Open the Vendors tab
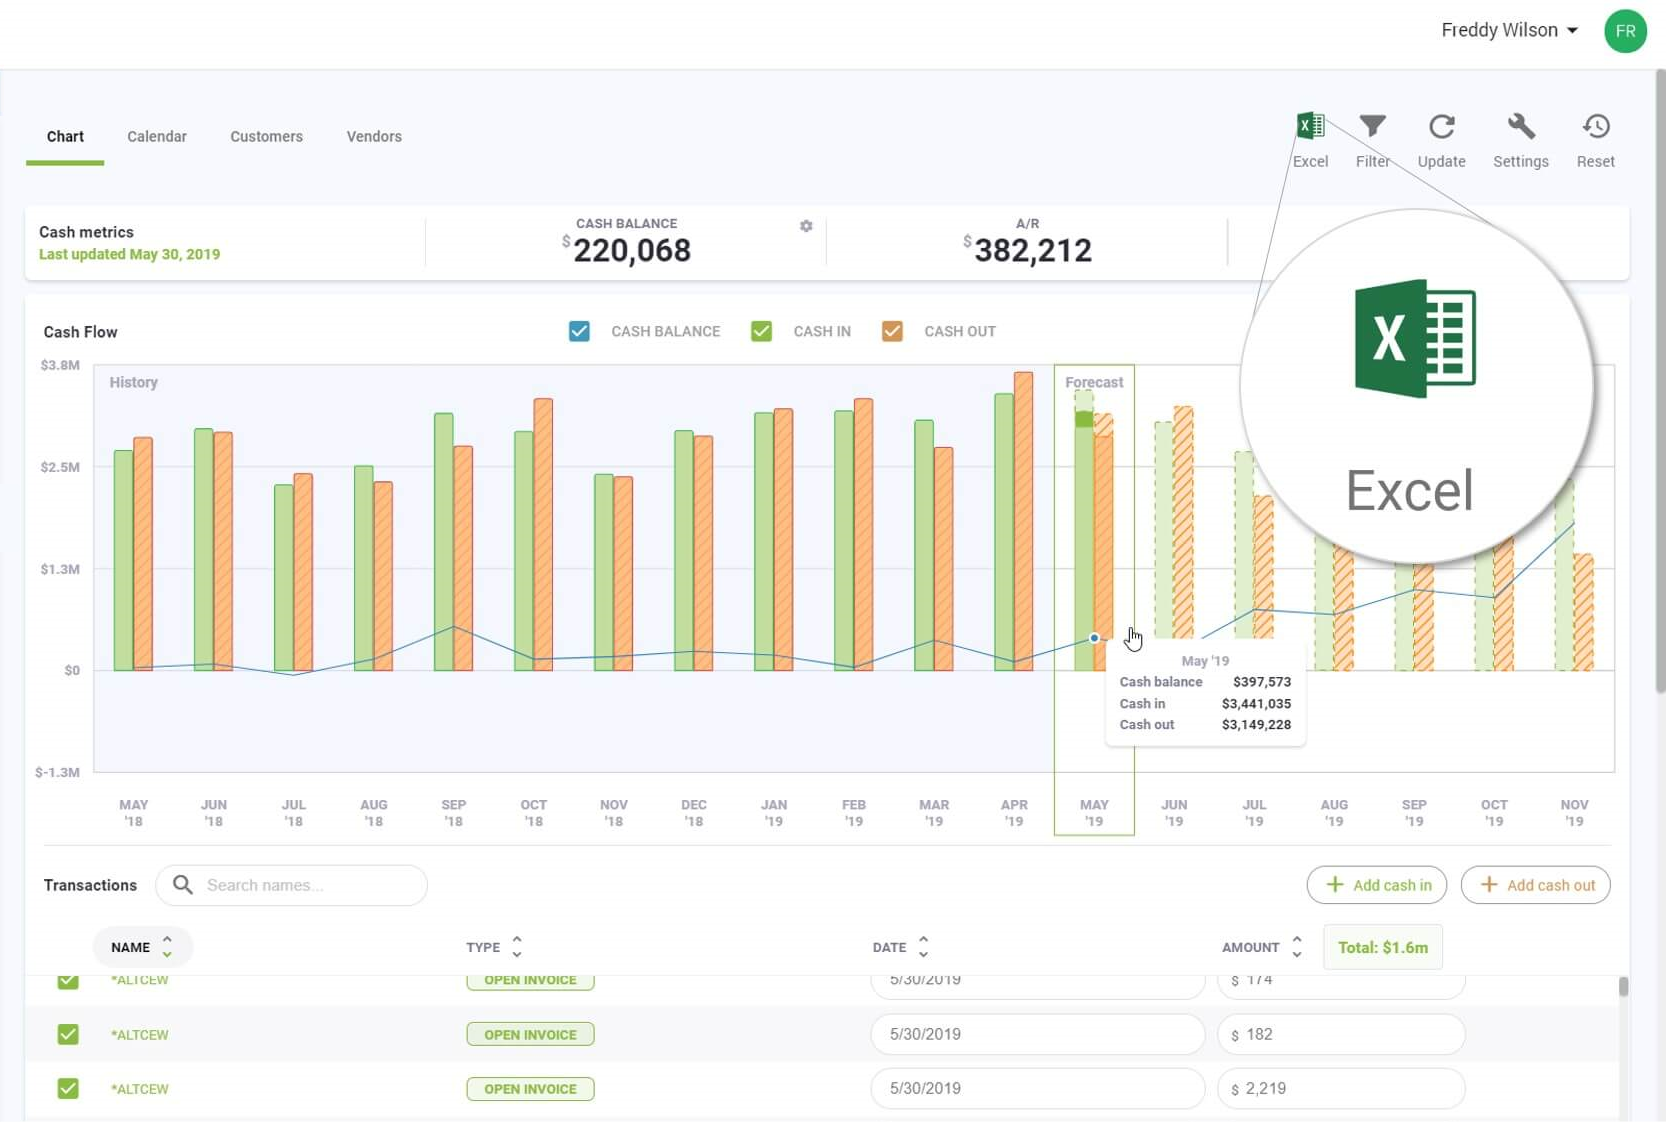The image size is (1666, 1122). (x=374, y=136)
